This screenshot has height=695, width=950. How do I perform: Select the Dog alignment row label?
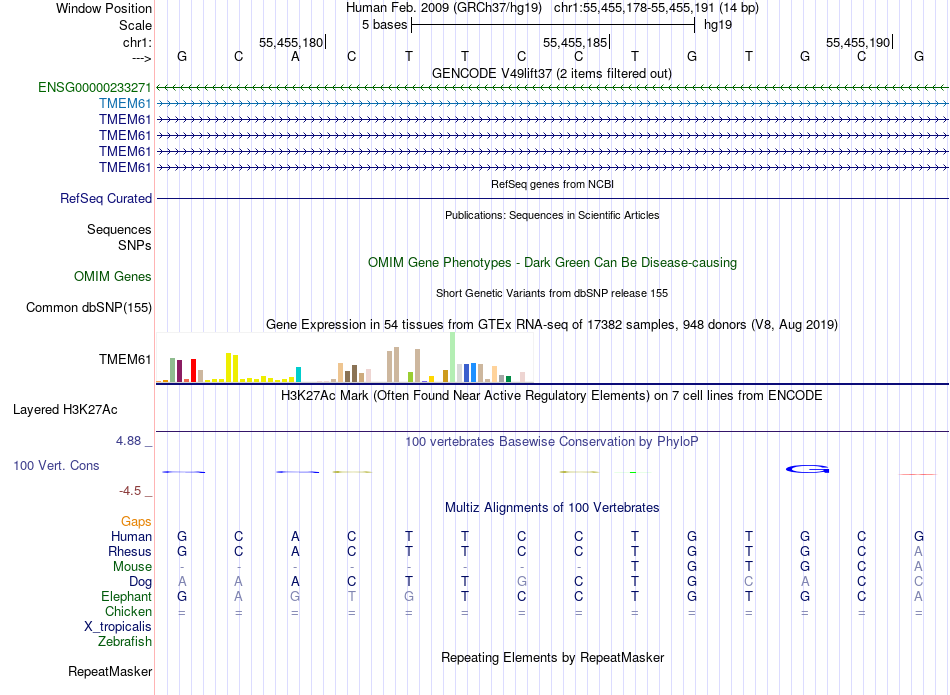(x=141, y=582)
